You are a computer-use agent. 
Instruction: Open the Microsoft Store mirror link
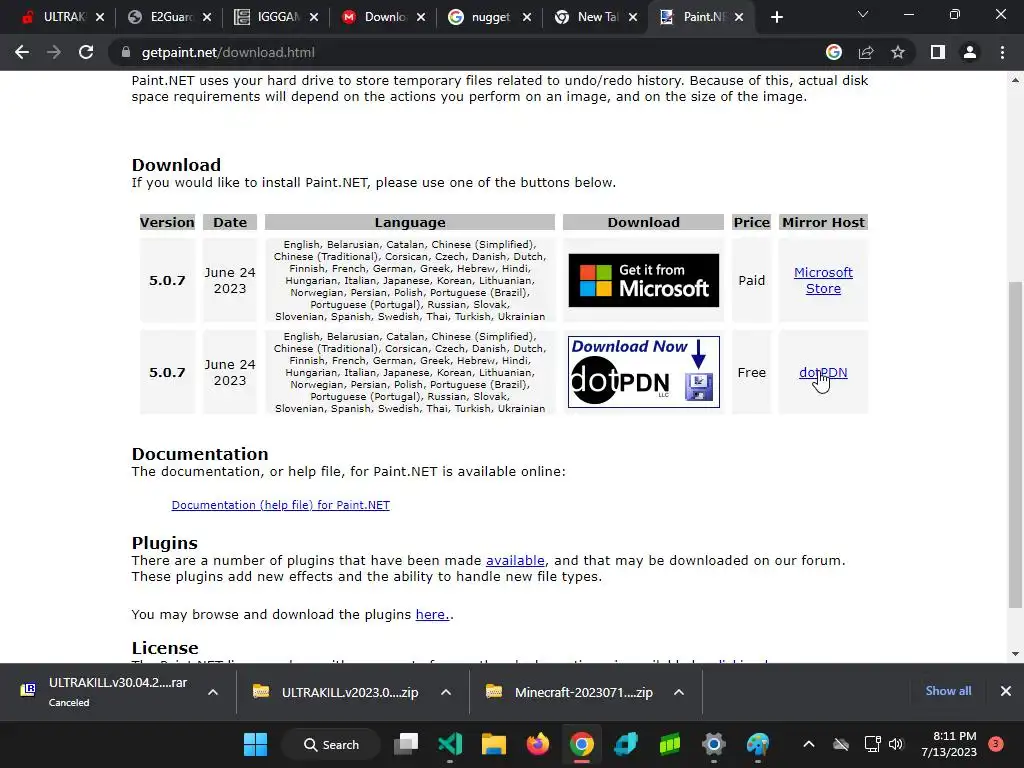[823, 280]
